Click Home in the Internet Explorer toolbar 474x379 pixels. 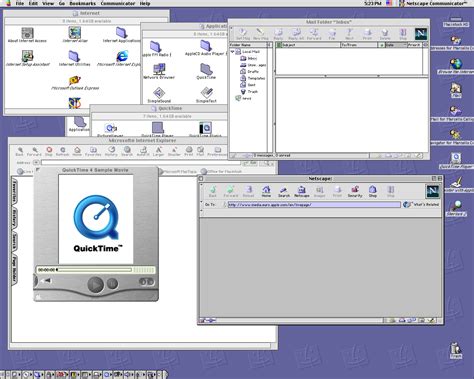pos(77,151)
